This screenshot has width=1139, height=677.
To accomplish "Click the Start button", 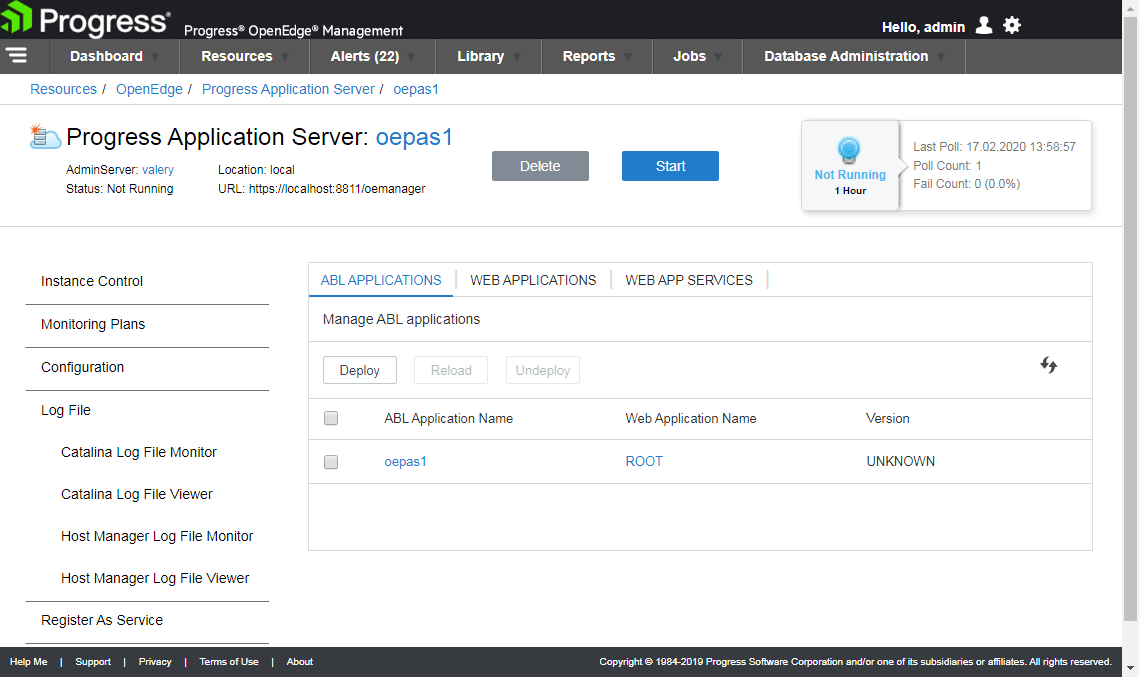I will click(670, 166).
